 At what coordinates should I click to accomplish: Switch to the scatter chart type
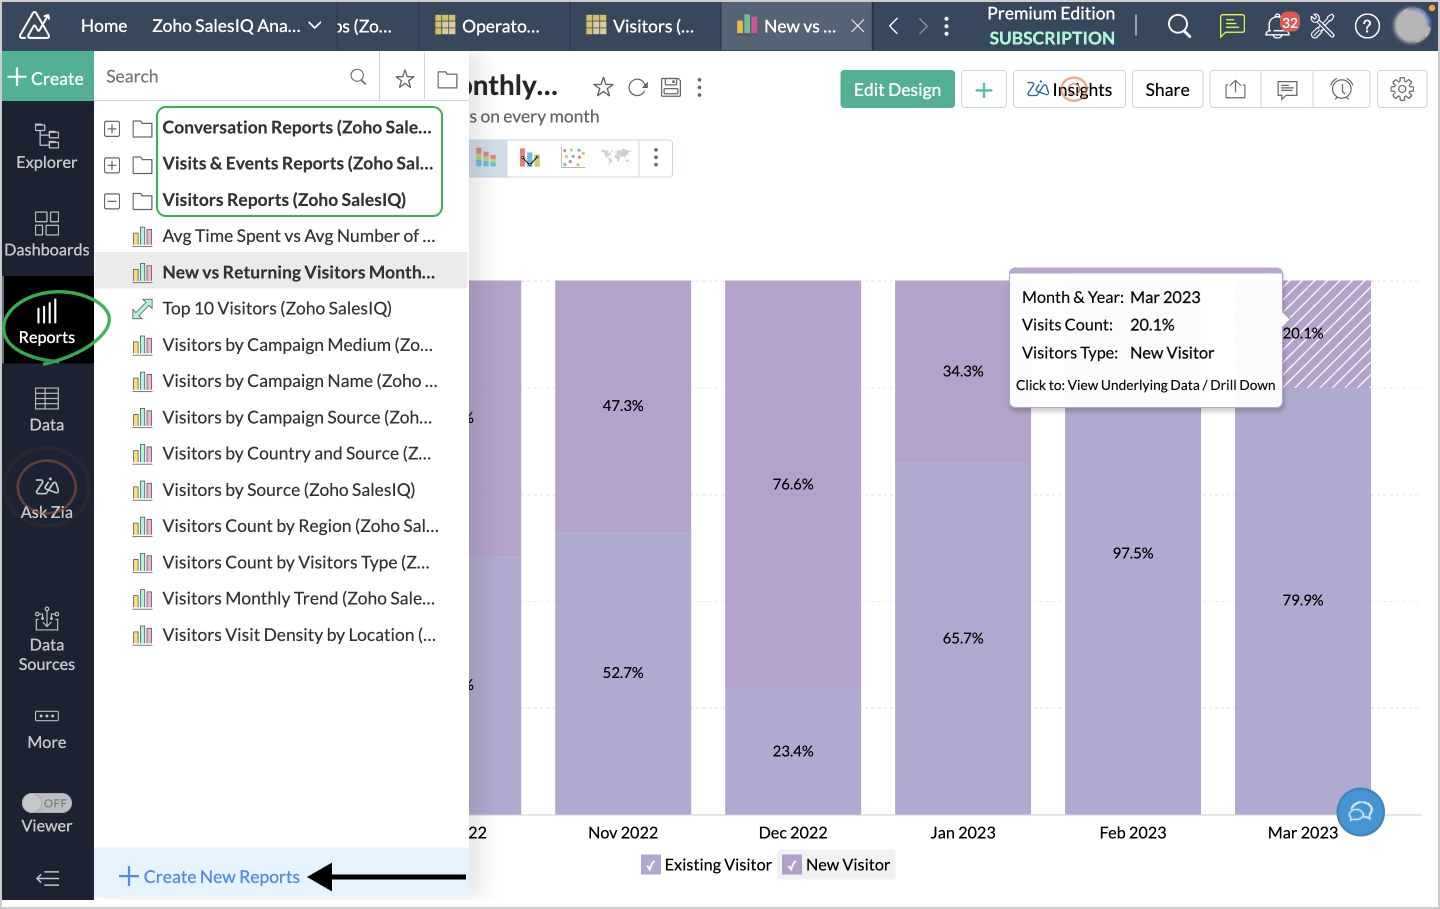click(573, 158)
